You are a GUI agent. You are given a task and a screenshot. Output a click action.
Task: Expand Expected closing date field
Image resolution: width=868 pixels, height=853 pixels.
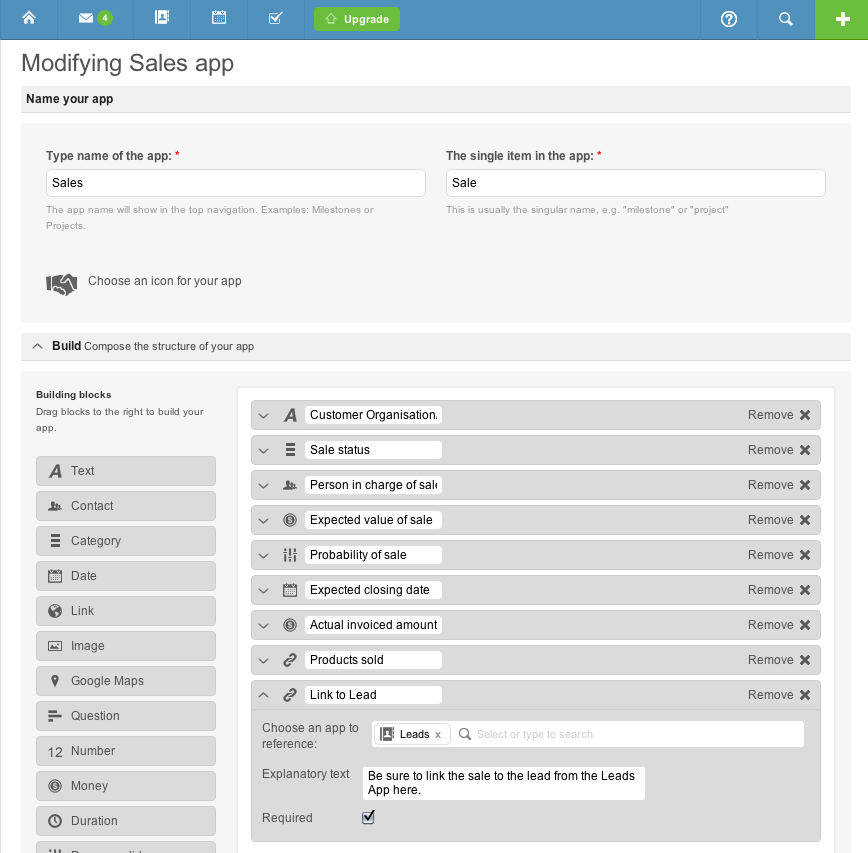(264, 591)
